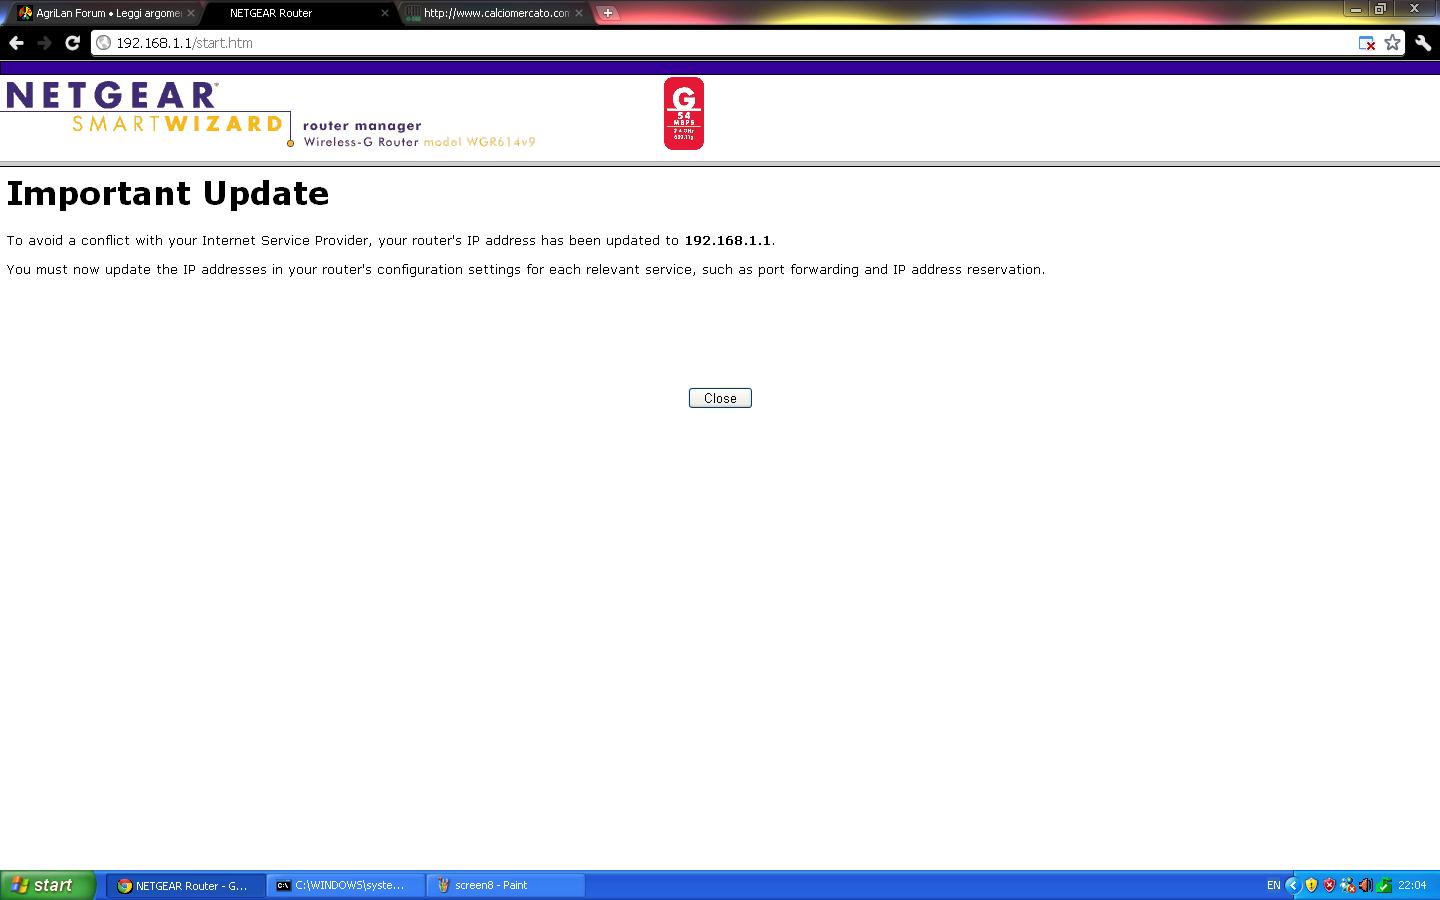Open a new tab with the plus button
Screen dimensions: 1440x900
coord(607,13)
